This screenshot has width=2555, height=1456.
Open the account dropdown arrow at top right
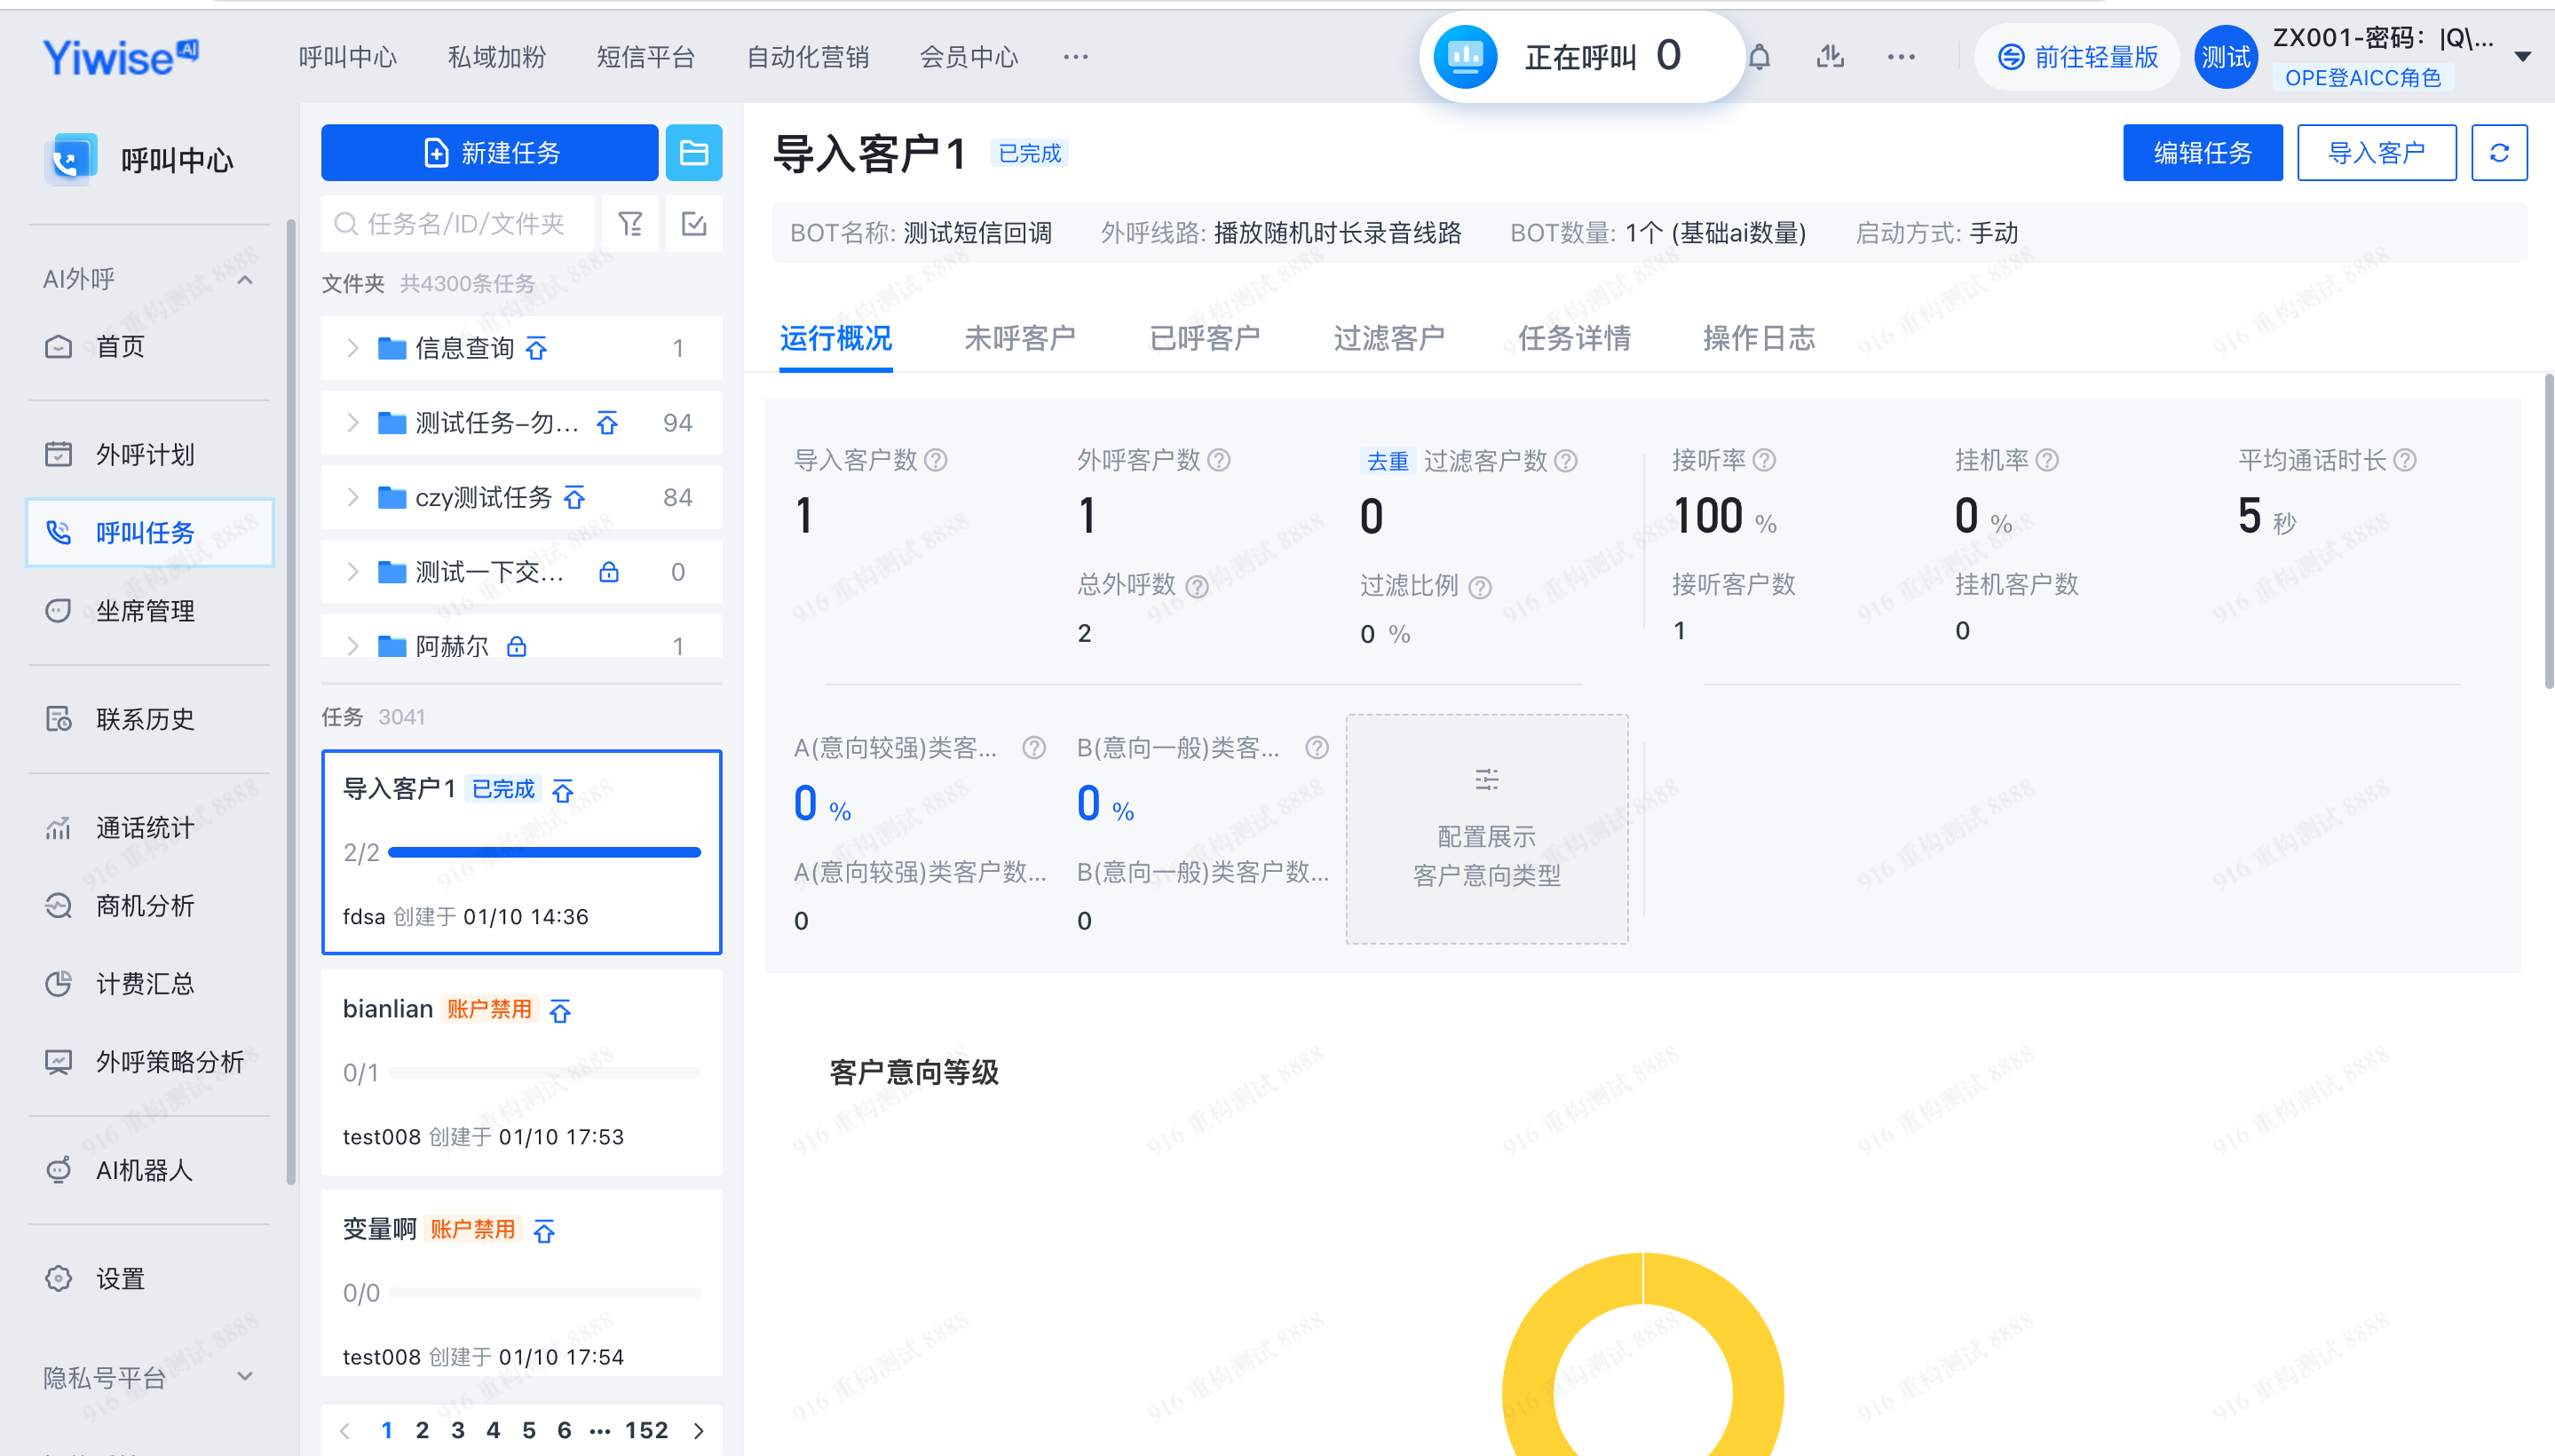[2523, 57]
